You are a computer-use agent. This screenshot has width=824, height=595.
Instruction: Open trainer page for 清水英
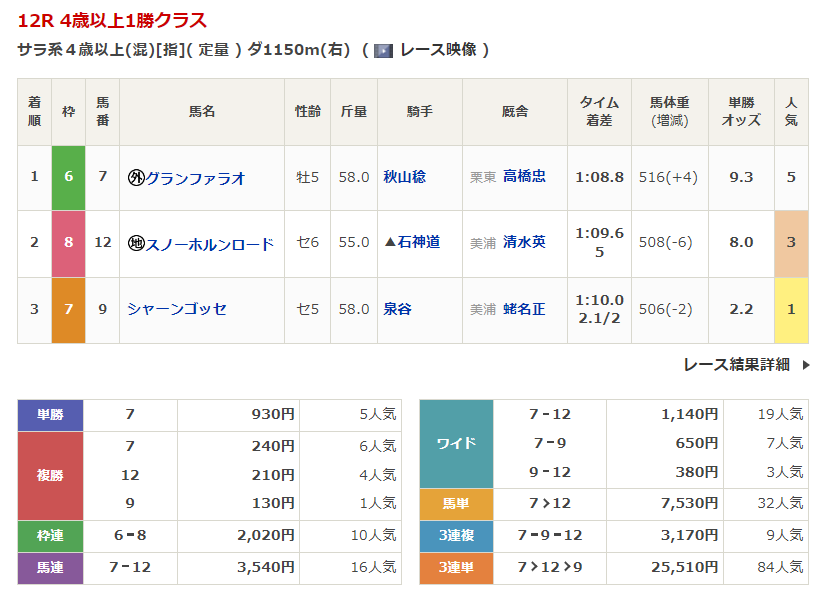[524, 243]
